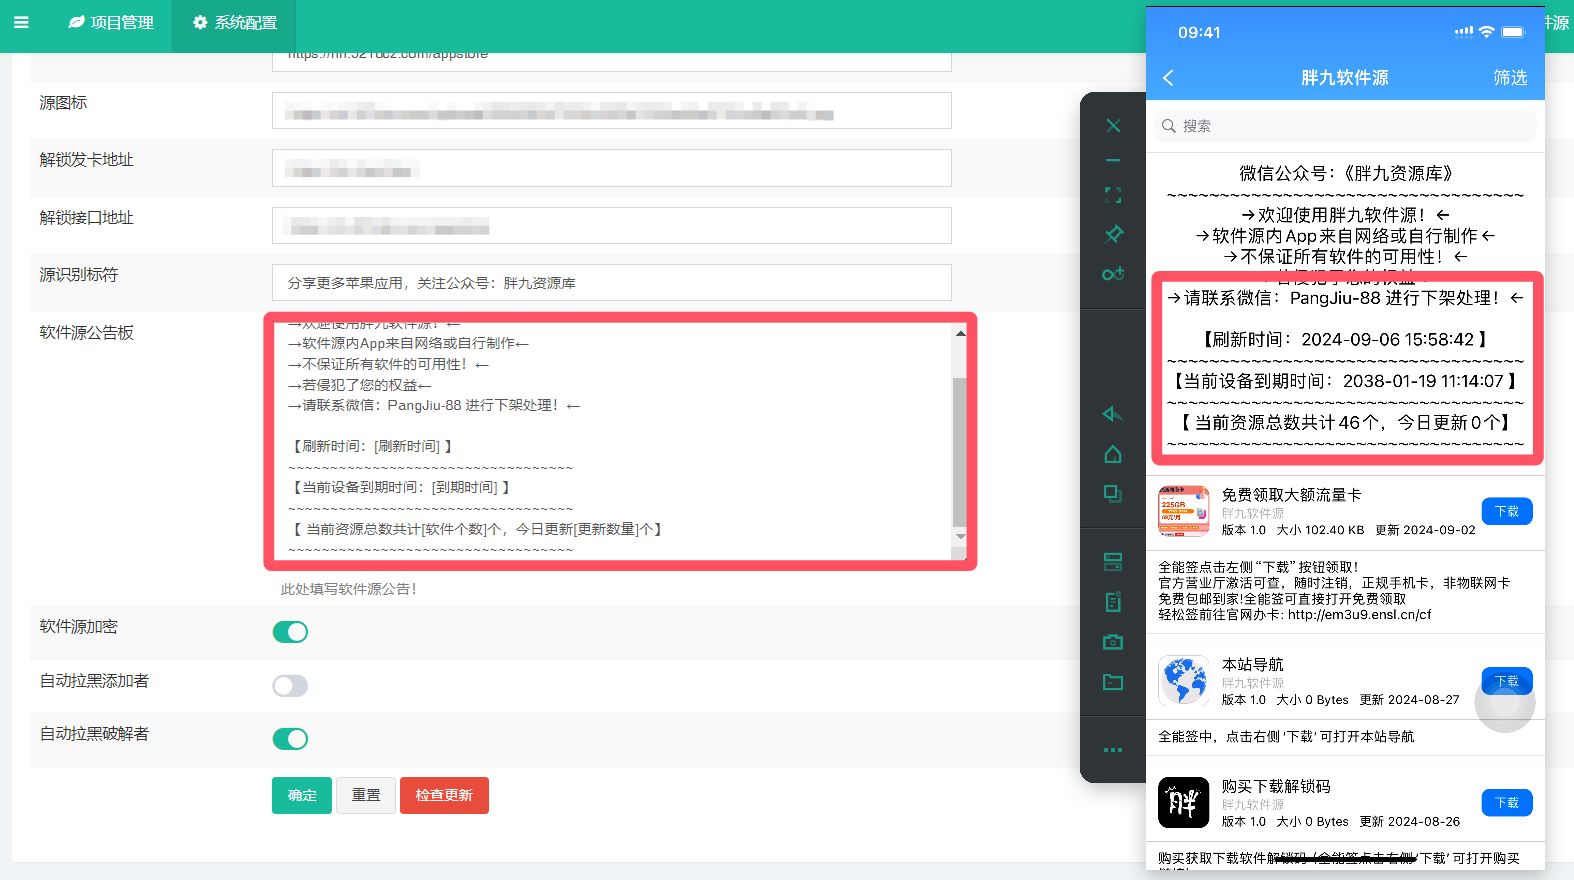This screenshot has height=880, width=1574.
Task: Click the 解锁发卡地址 input field
Action: 611,168
